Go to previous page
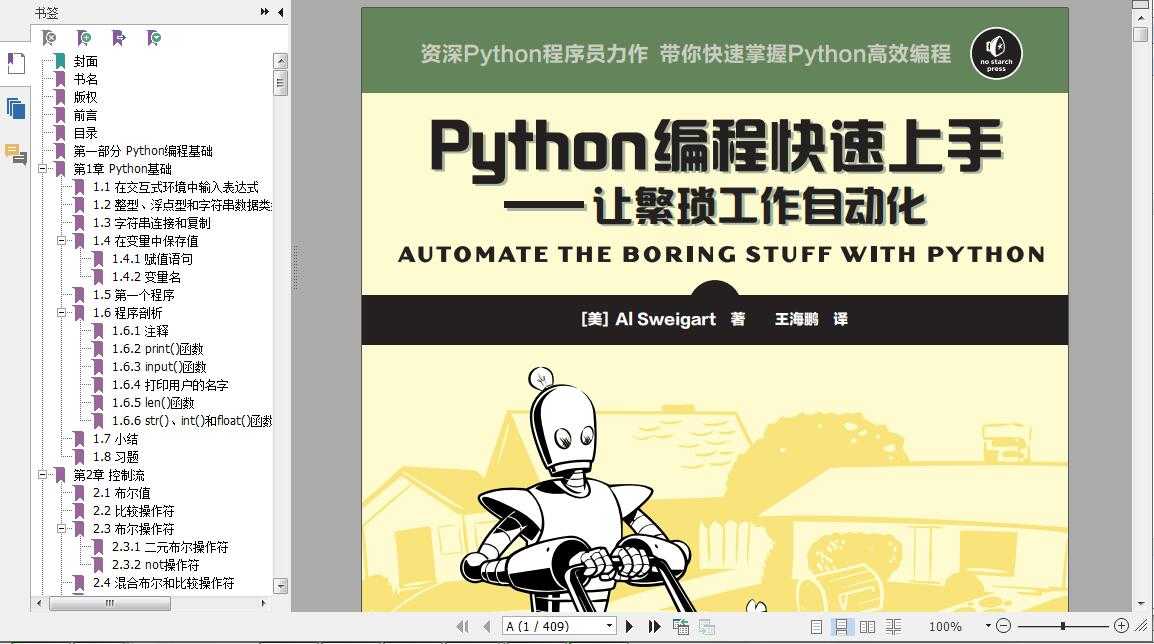Viewport: 1154px width, 644px height. coord(486,626)
